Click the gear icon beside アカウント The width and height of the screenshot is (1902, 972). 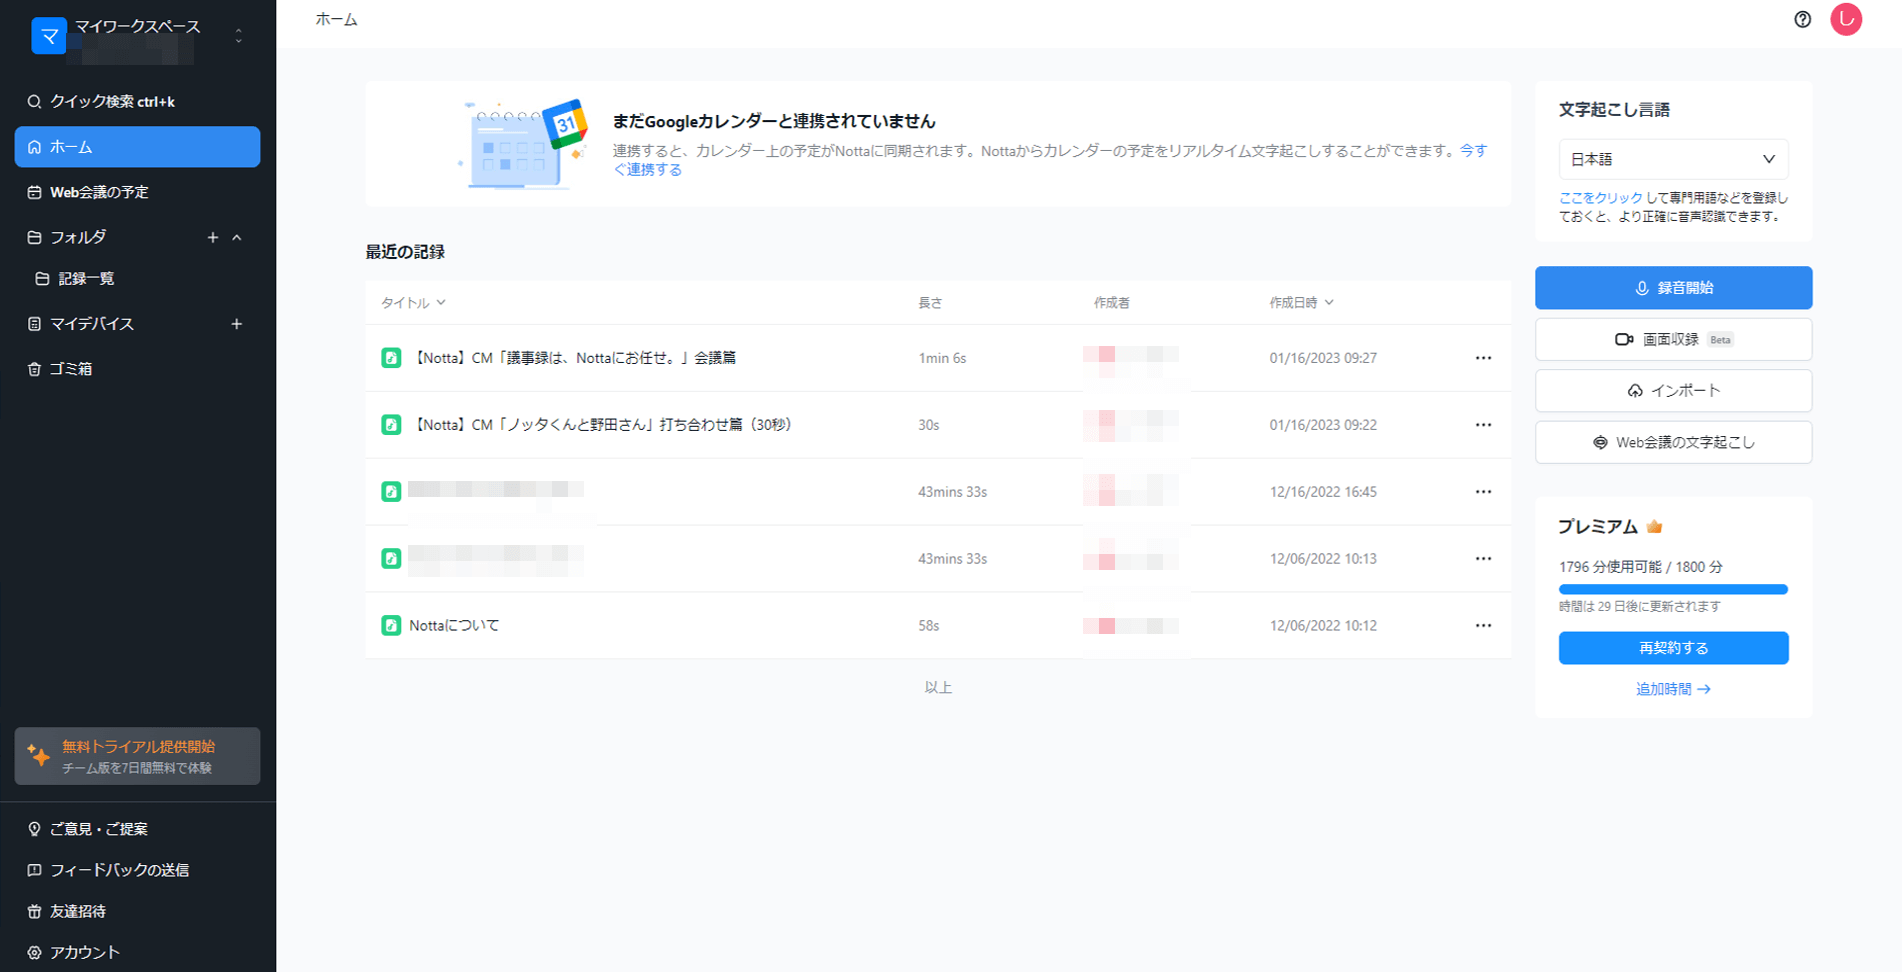coord(34,952)
